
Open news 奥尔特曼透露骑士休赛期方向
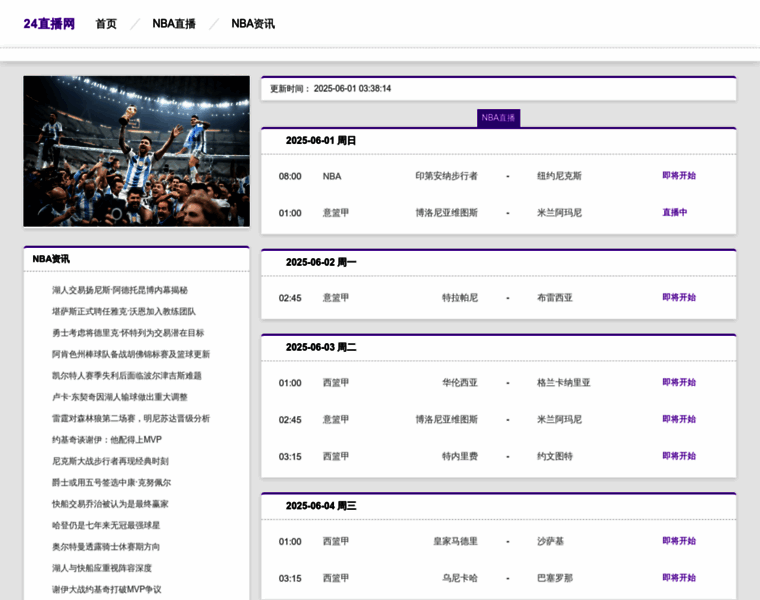click(106, 547)
